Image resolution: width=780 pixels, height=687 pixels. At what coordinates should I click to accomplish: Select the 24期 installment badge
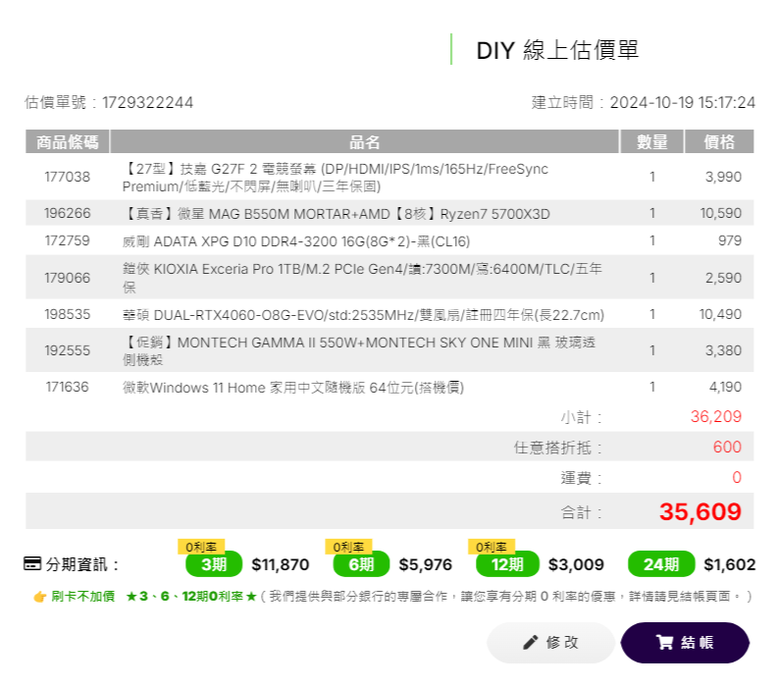click(661, 564)
